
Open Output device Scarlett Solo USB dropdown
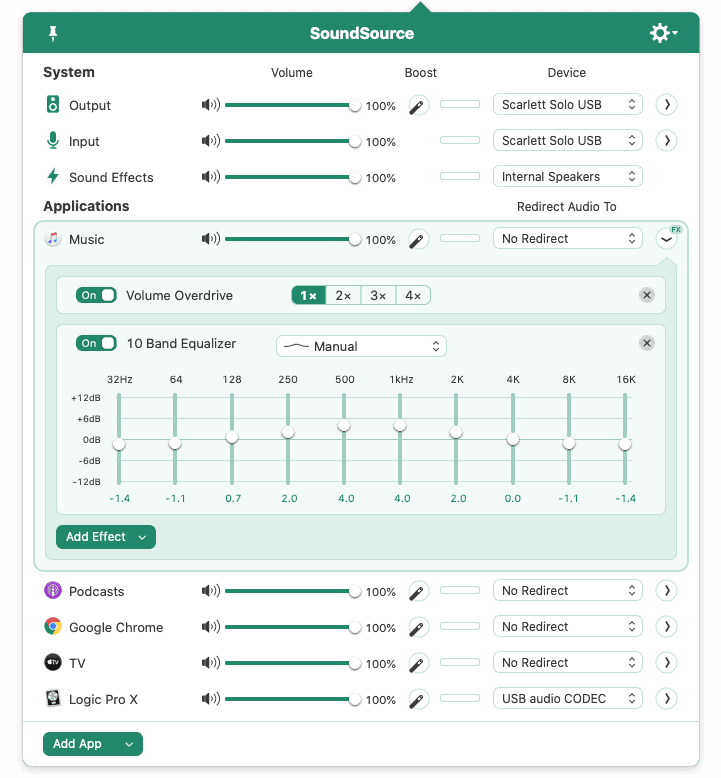[567, 104]
